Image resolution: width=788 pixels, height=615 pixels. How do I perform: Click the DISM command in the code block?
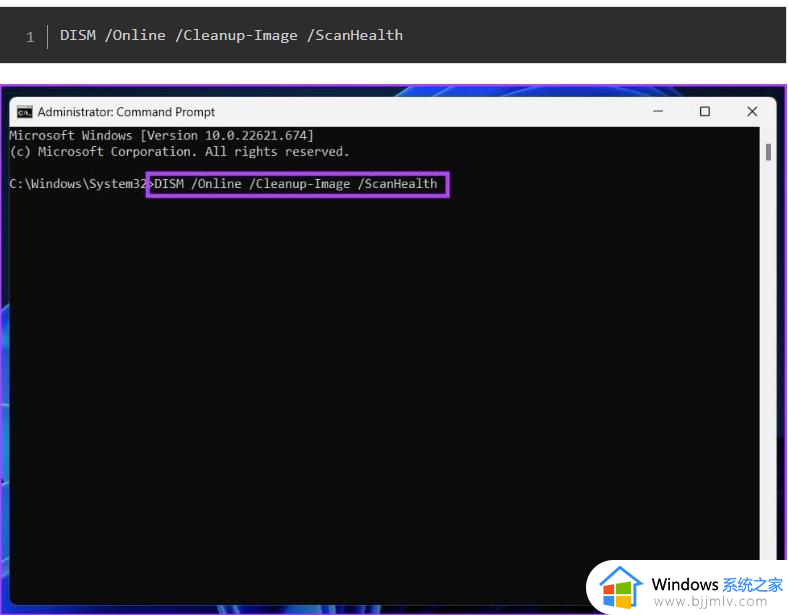231,36
